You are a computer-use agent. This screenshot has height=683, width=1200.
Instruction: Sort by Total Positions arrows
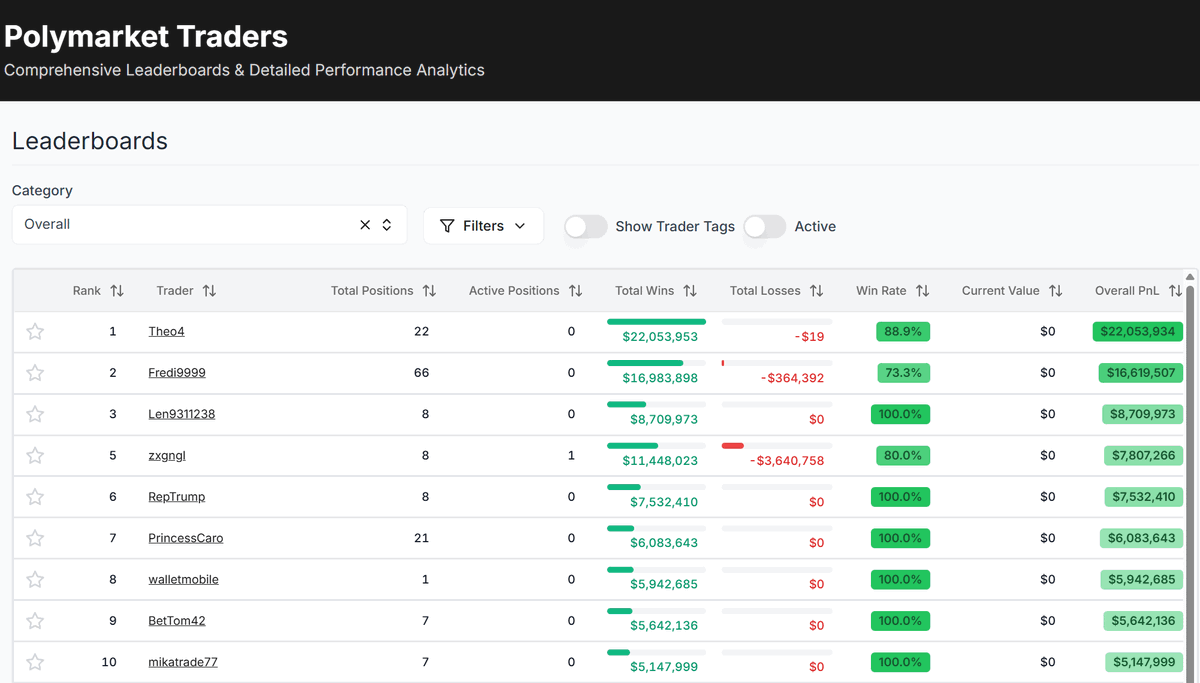pos(429,291)
